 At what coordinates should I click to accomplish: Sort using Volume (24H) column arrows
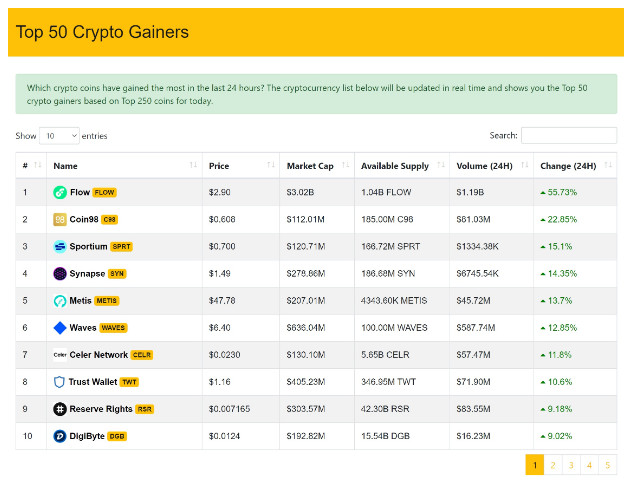point(525,165)
